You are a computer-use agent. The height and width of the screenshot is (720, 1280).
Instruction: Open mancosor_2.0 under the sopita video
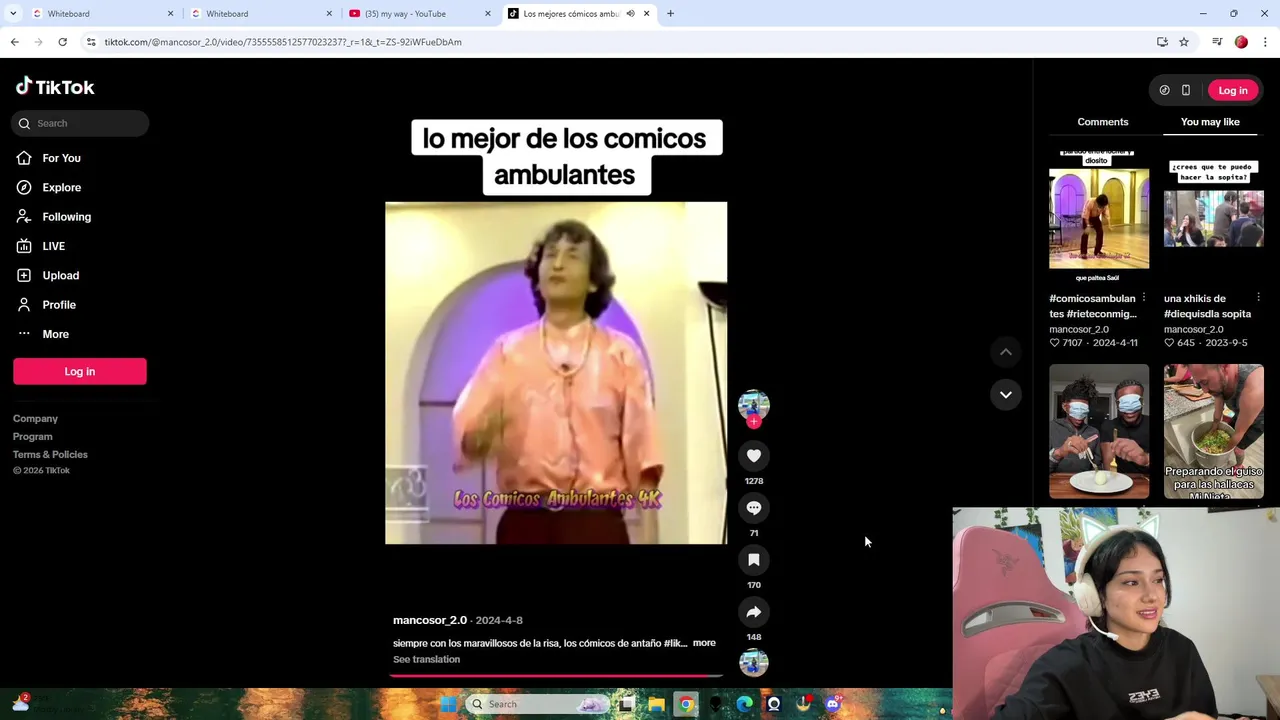pos(1193,329)
